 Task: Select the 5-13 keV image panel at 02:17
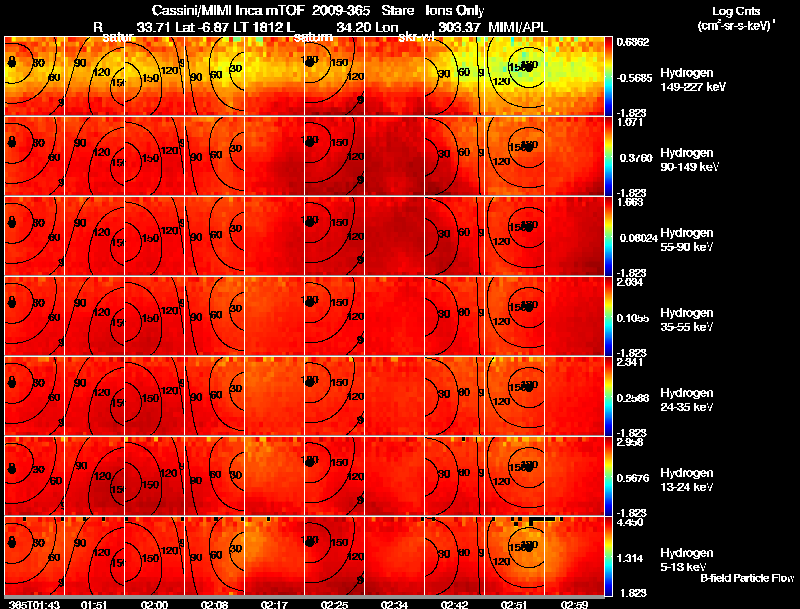point(274,556)
